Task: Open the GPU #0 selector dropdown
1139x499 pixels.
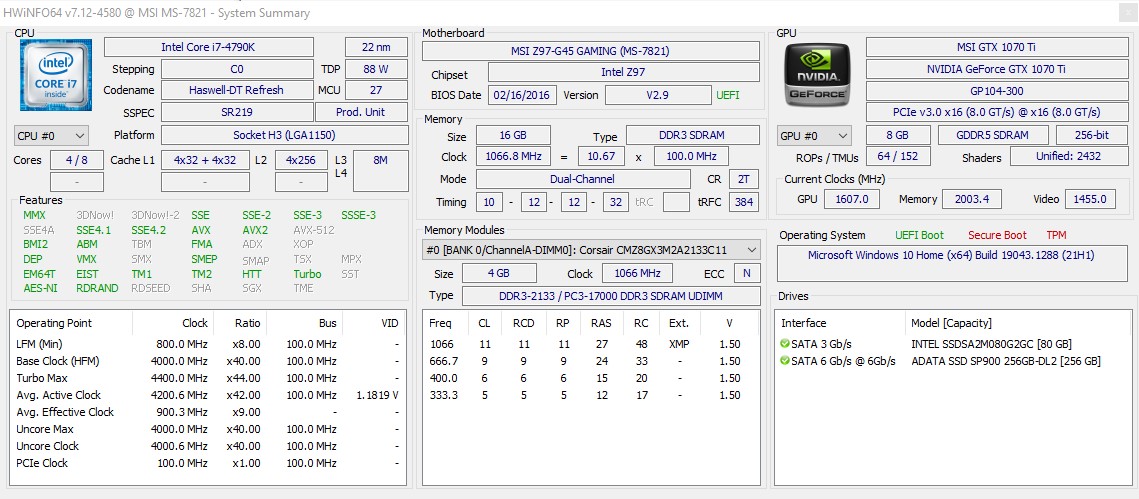Action: (814, 135)
